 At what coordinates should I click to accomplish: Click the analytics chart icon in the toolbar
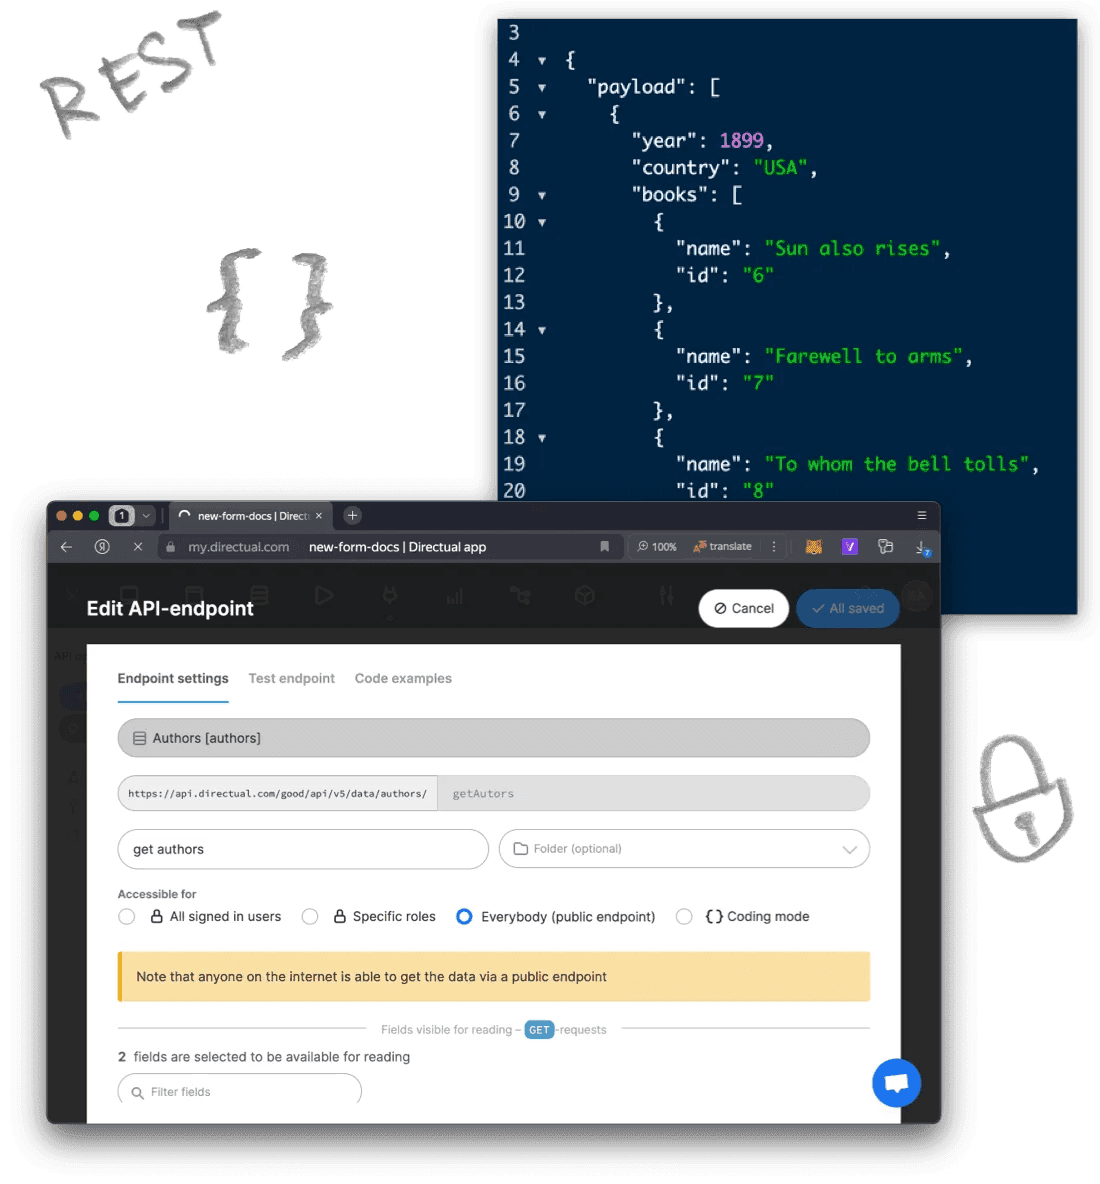(453, 596)
